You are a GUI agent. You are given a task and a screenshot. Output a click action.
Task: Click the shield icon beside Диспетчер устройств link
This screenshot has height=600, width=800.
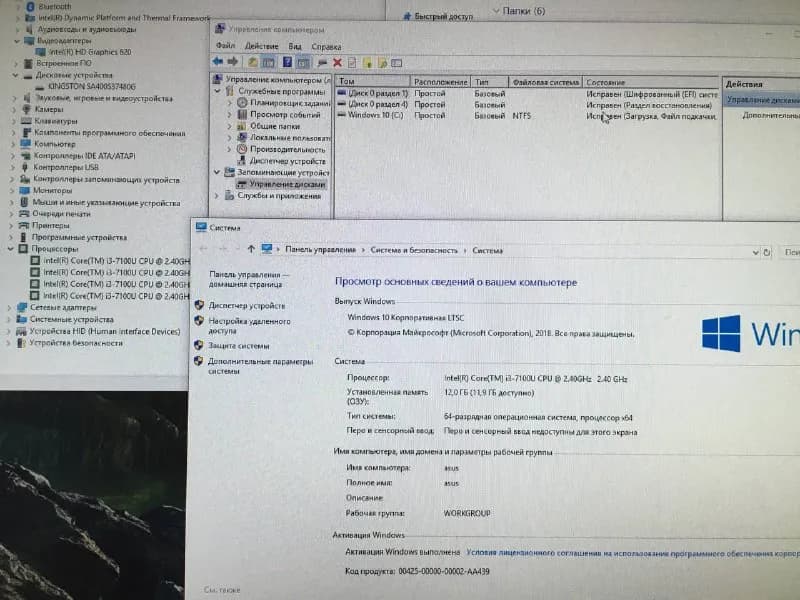(x=199, y=305)
